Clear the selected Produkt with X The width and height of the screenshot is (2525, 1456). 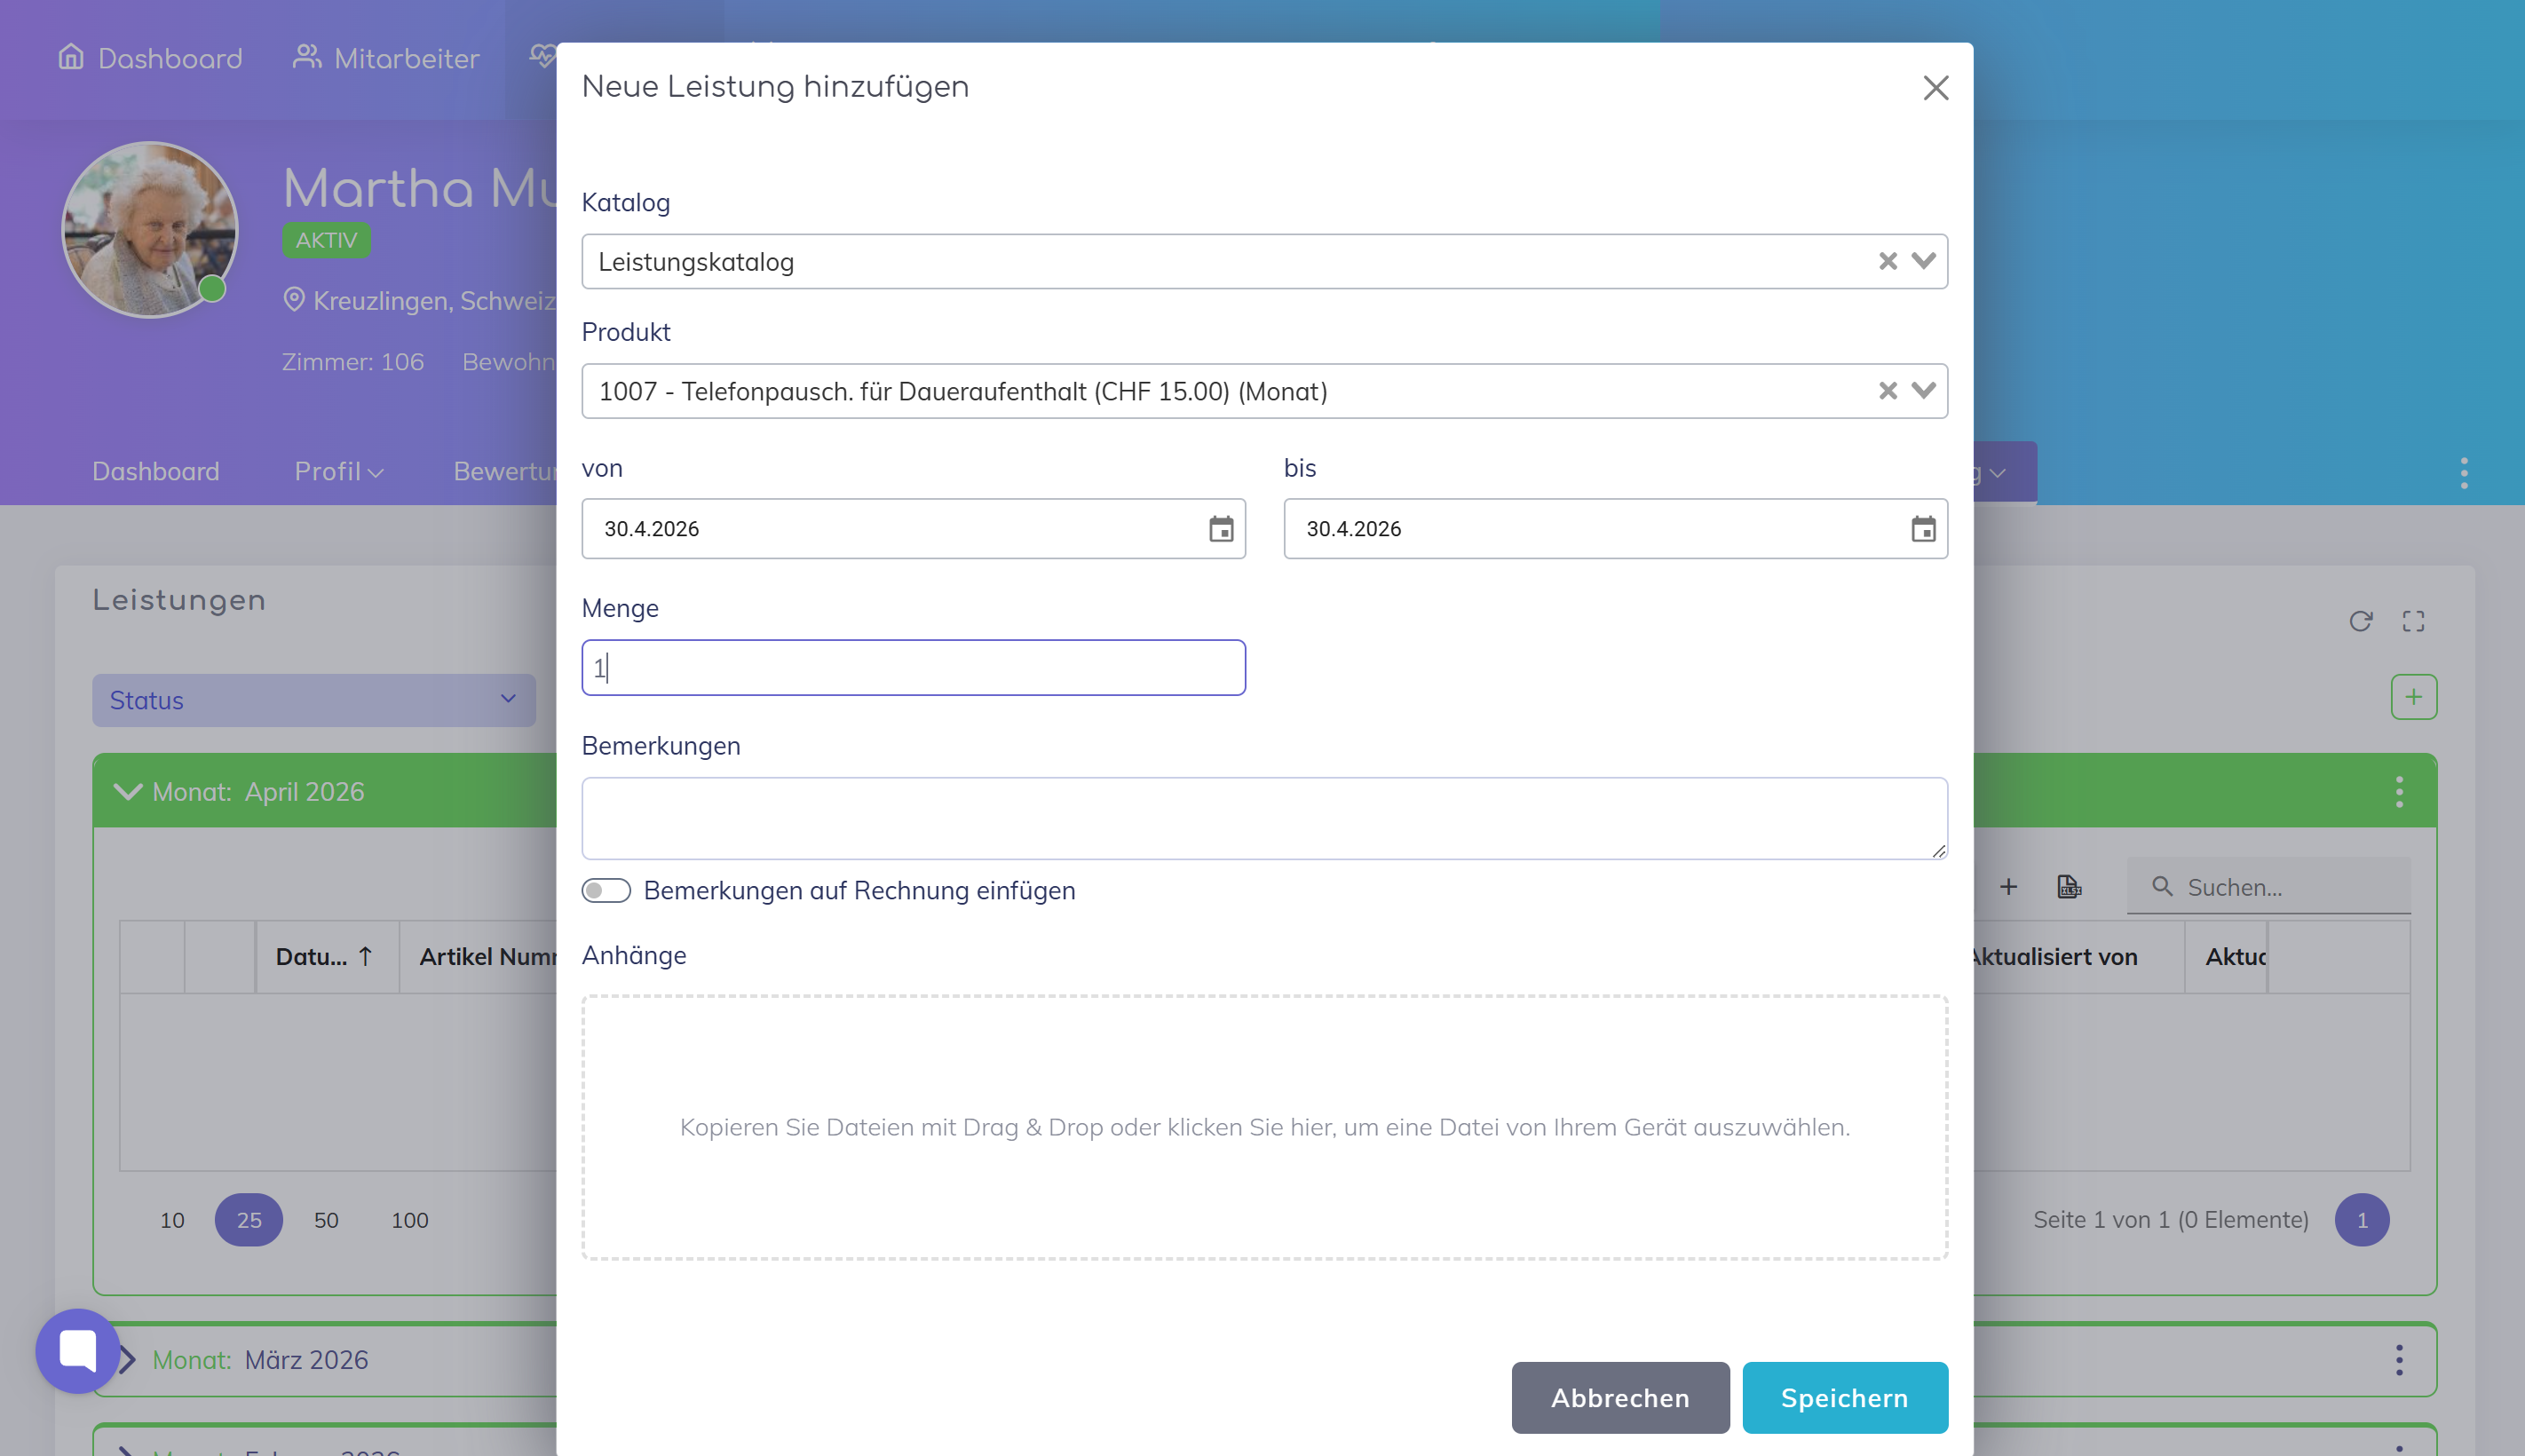(1887, 391)
